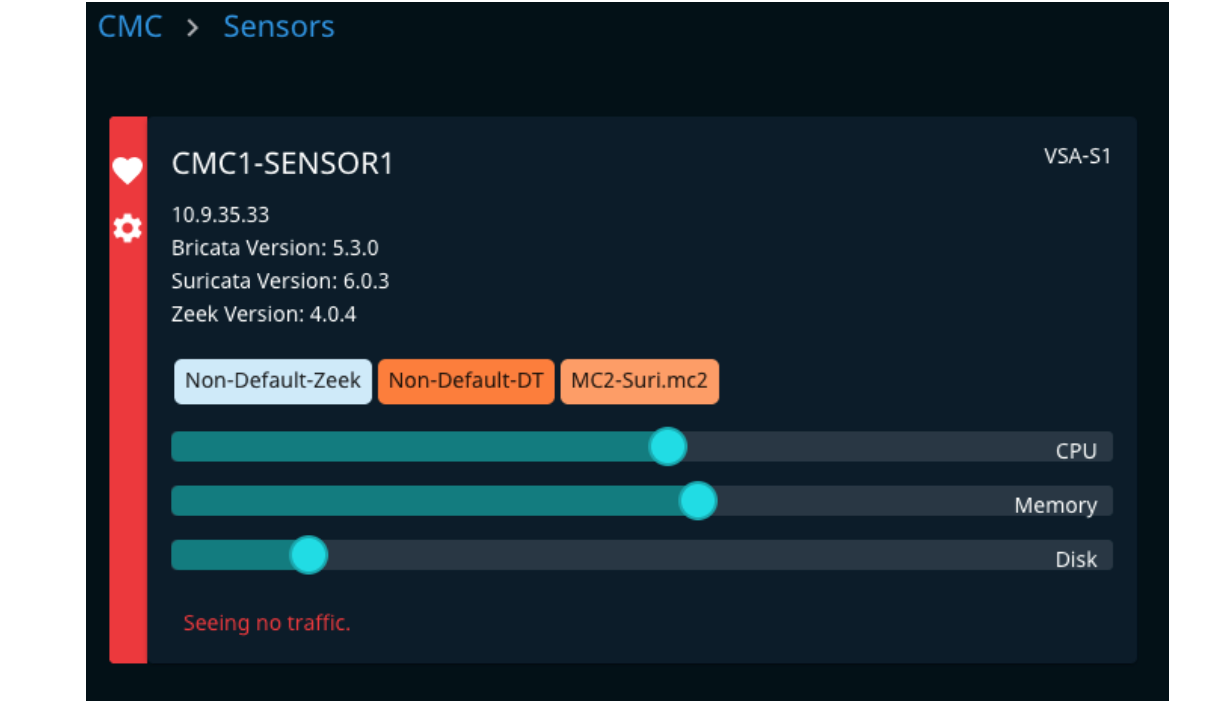Click the MC2-Suri.mc2 policy tag

pyautogui.click(x=639, y=381)
